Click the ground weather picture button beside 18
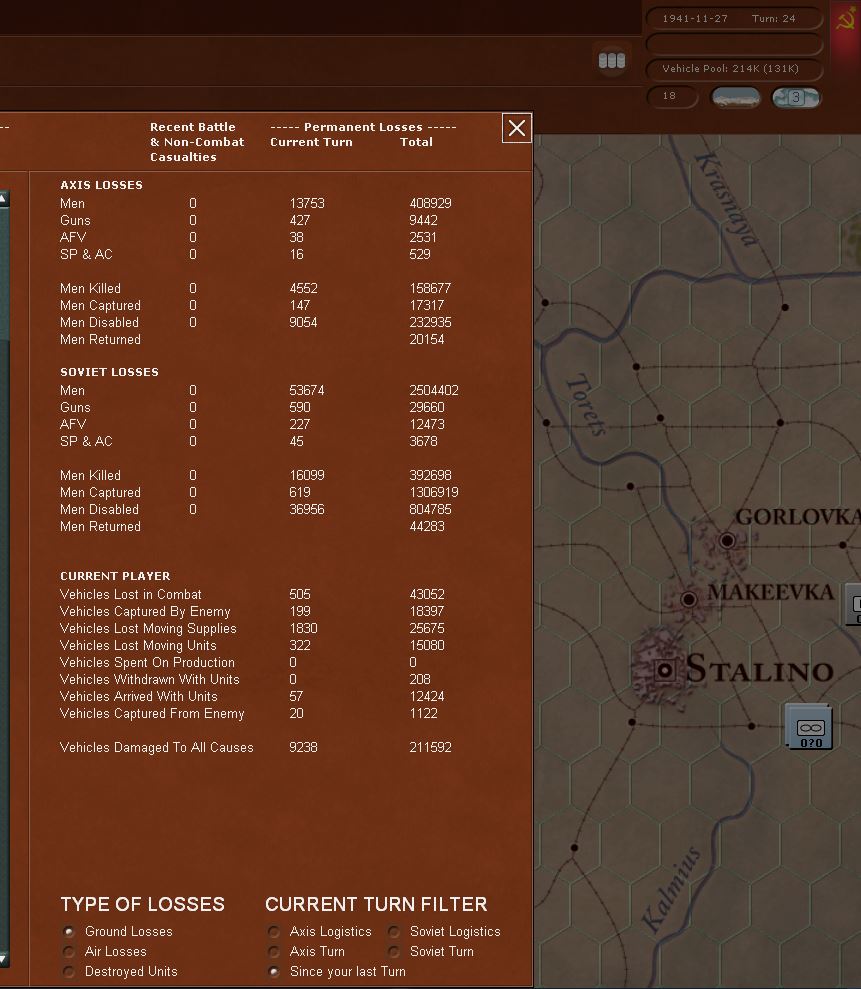Viewport: 861px width, 989px height. 735,97
